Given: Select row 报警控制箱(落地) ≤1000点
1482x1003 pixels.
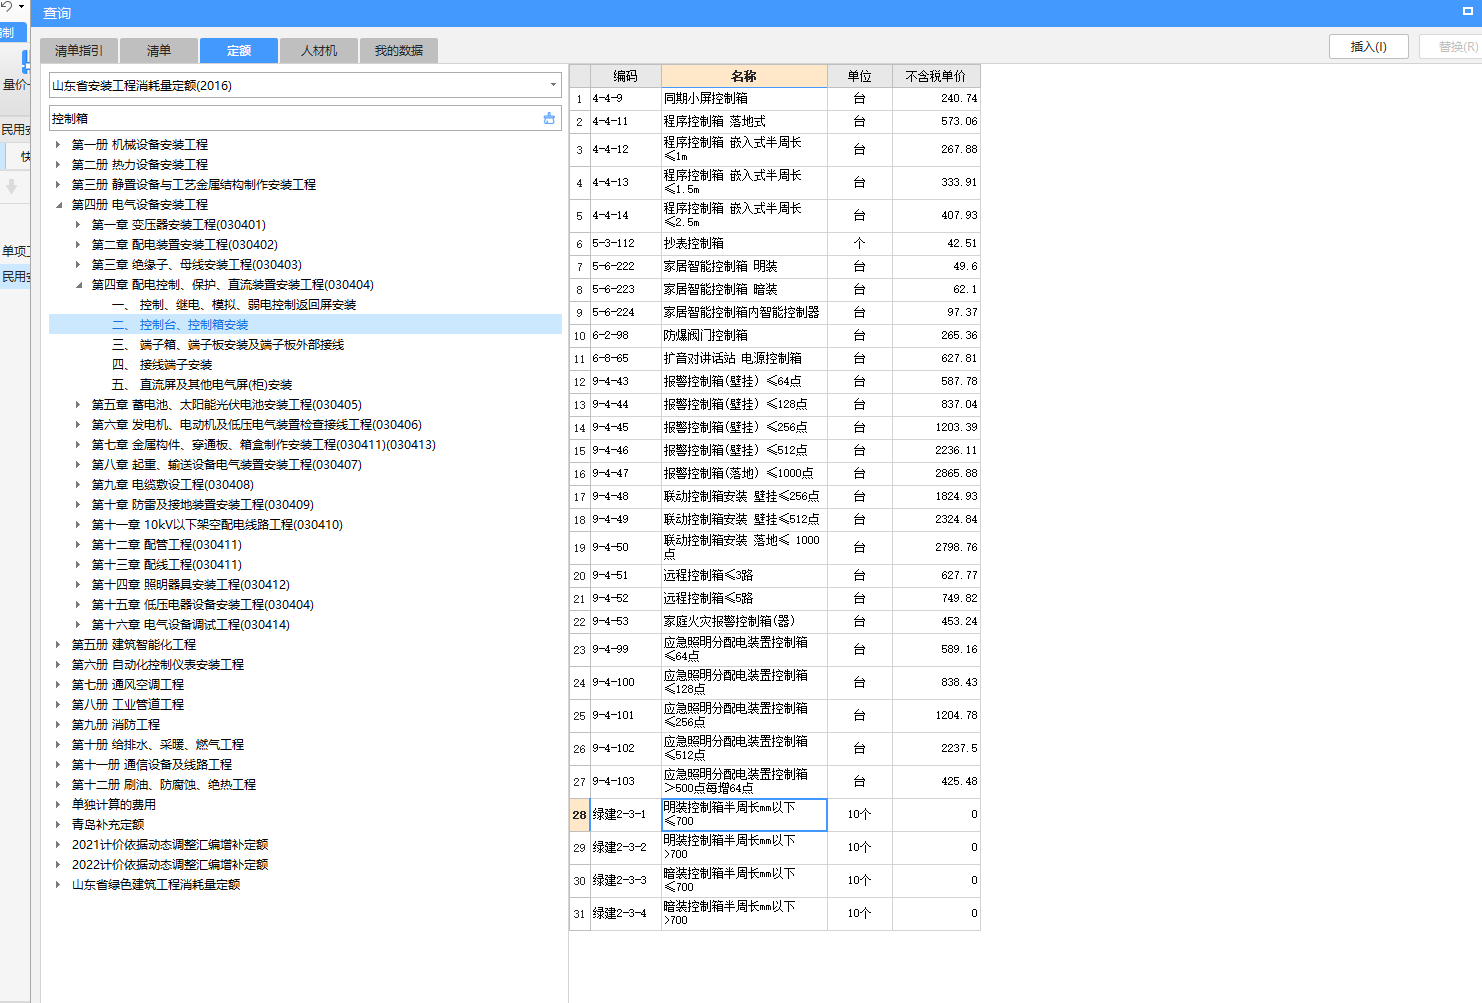Looking at the screenshot, I should [x=744, y=473].
